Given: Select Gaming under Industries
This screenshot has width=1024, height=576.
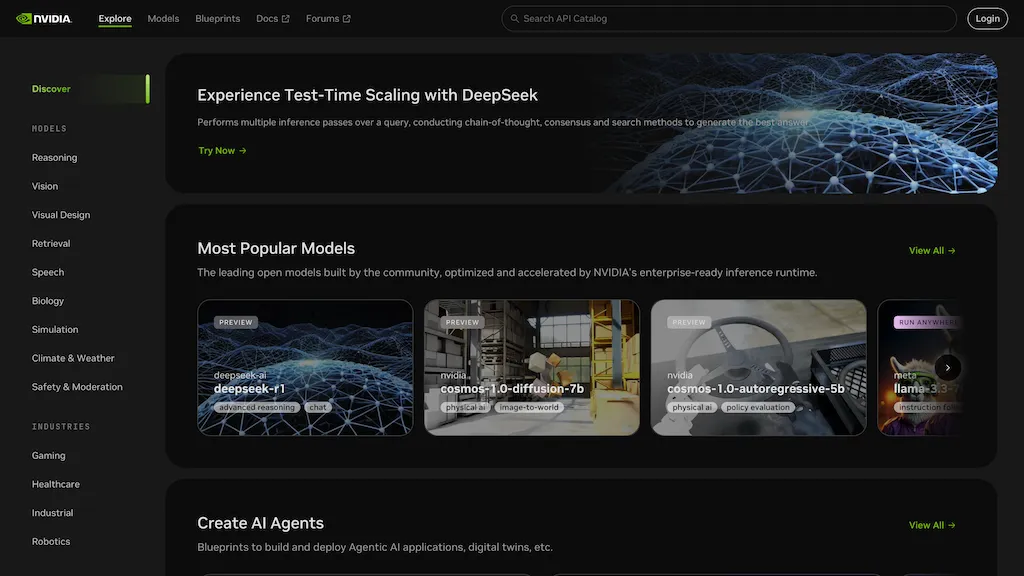Looking at the screenshot, I should coord(48,456).
